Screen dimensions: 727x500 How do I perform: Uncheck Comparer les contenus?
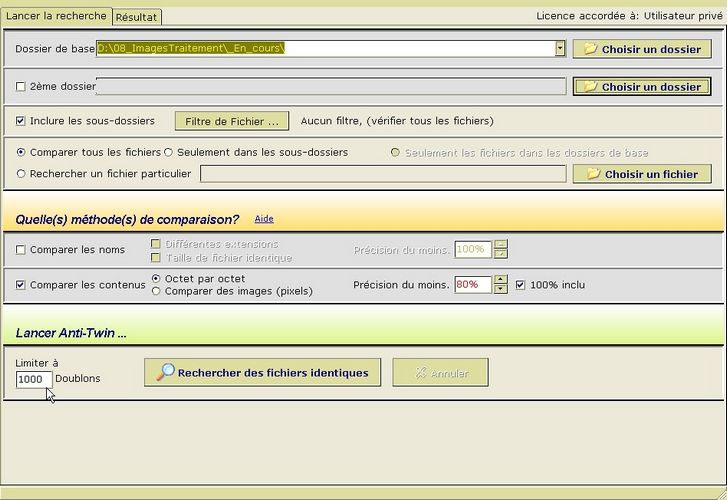click(x=21, y=285)
